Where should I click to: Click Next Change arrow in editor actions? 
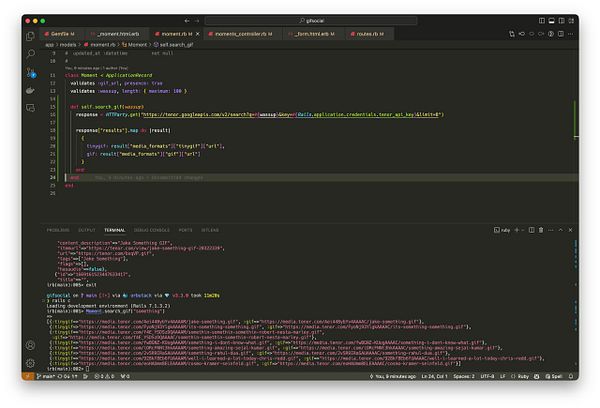541,34
